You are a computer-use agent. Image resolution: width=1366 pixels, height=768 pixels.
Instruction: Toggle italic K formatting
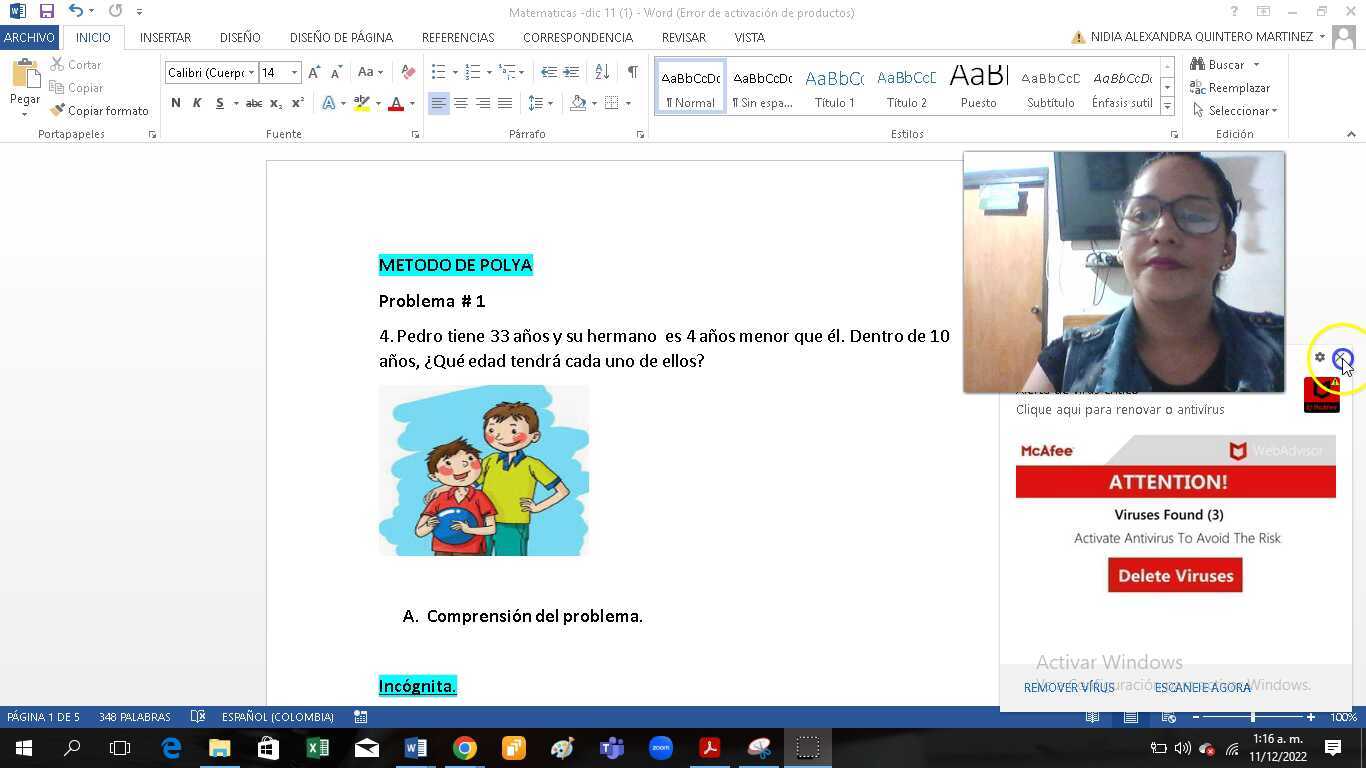(x=197, y=103)
